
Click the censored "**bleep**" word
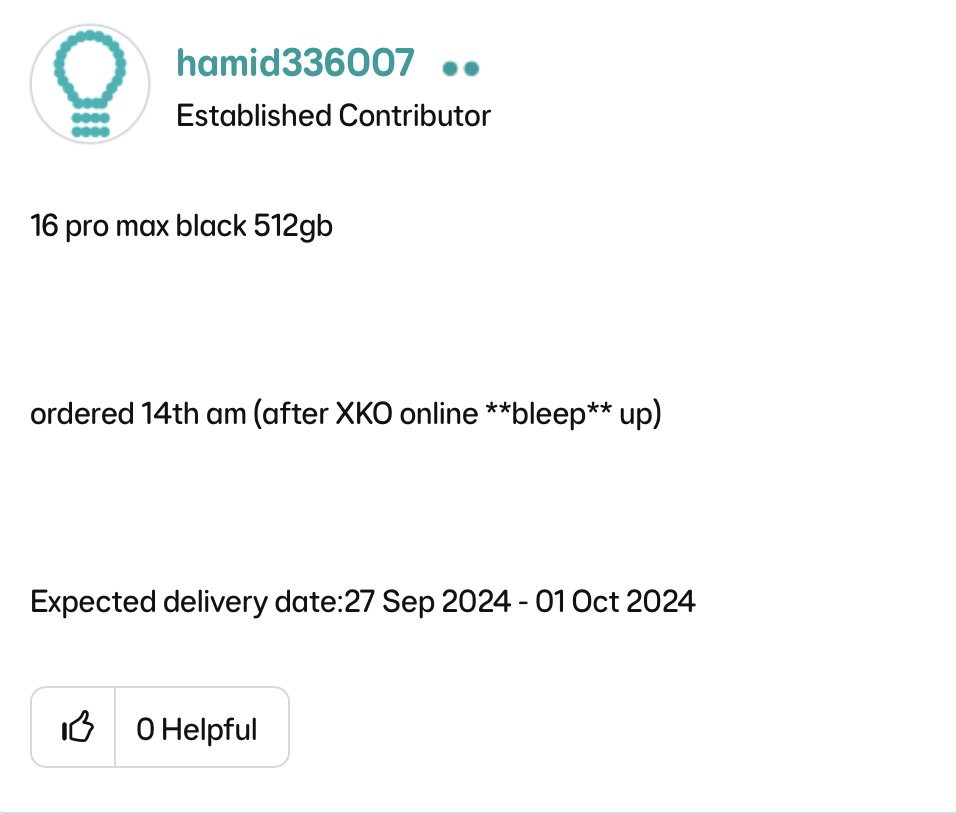coord(549,414)
